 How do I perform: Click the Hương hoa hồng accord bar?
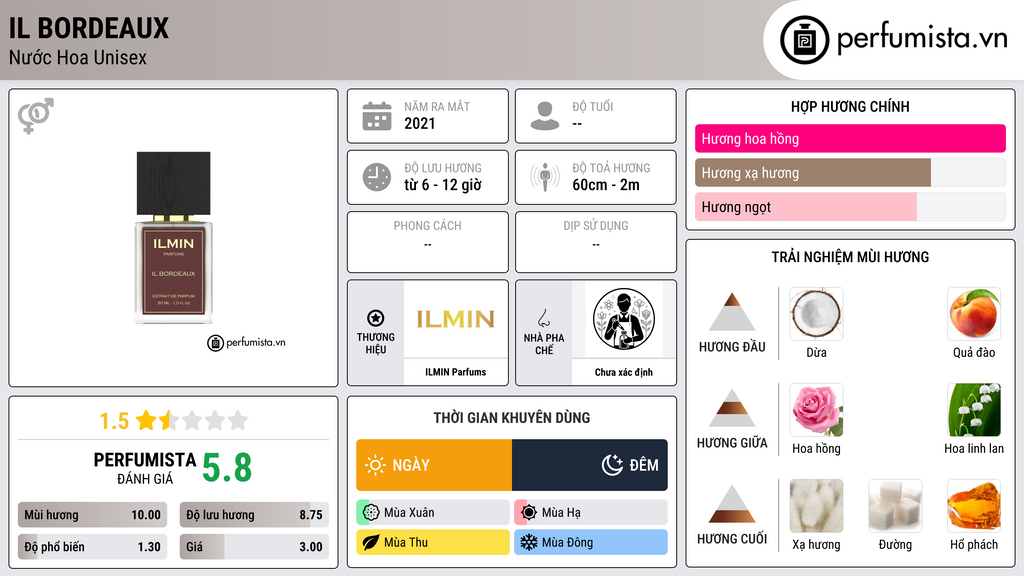[850, 138]
